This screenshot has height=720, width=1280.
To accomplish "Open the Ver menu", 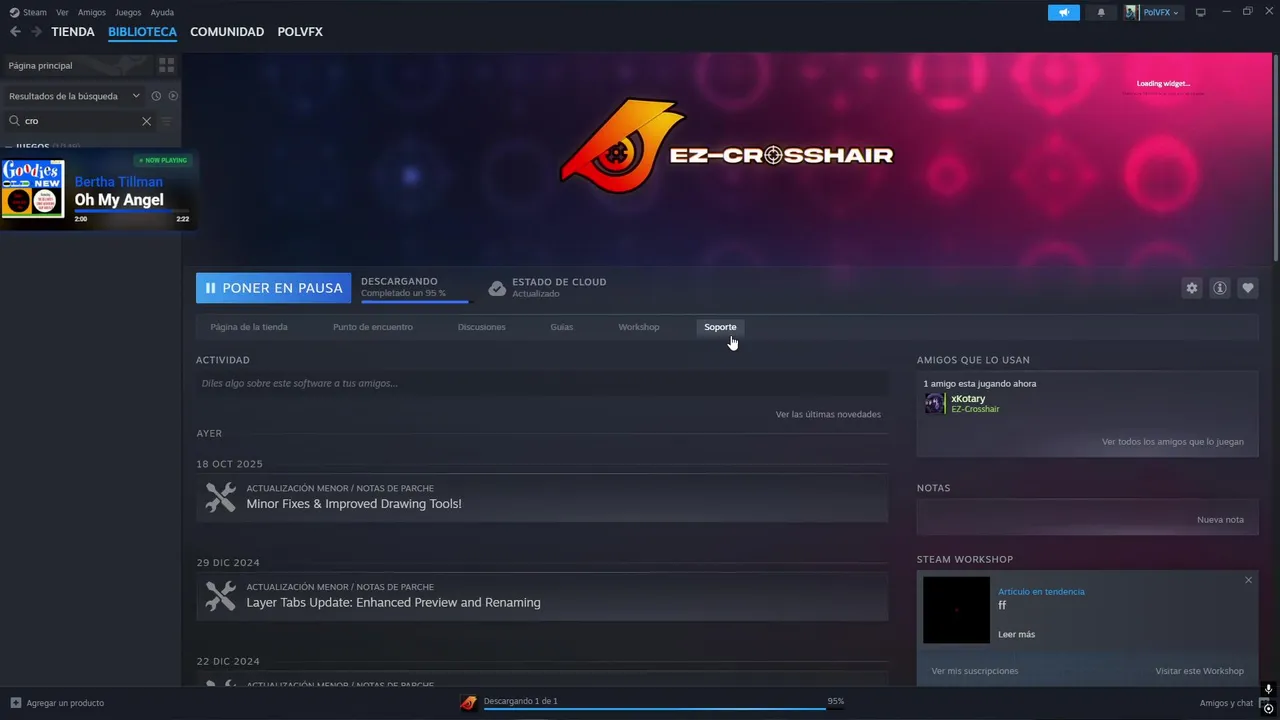I will click(x=62, y=12).
